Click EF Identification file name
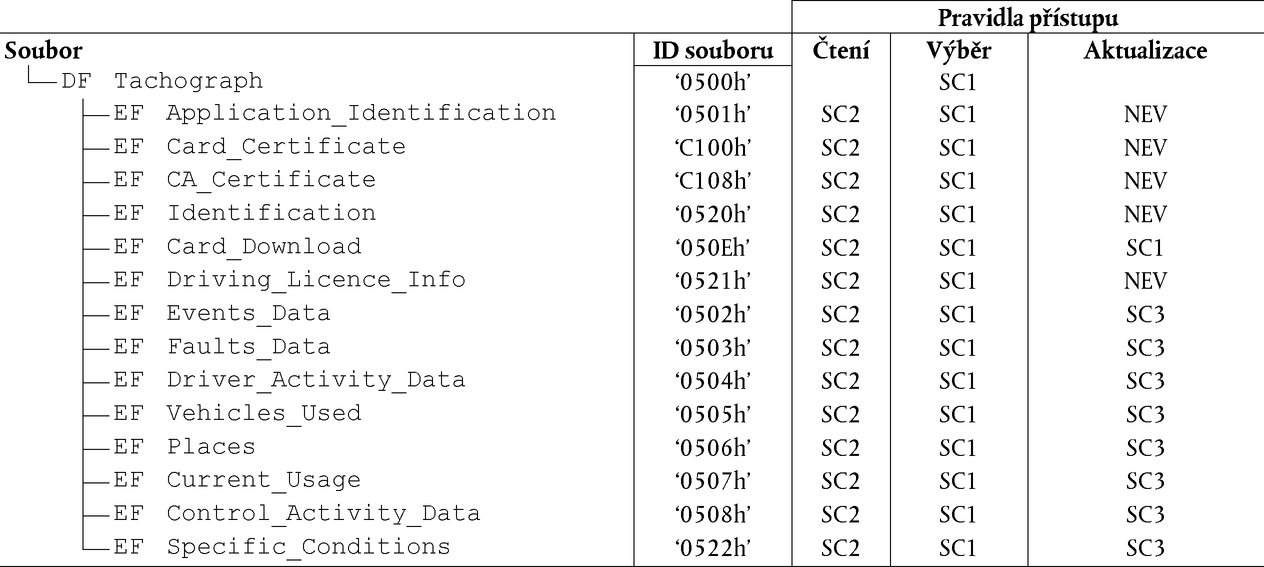This screenshot has width=1264, height=567. [x=244, y=213]
